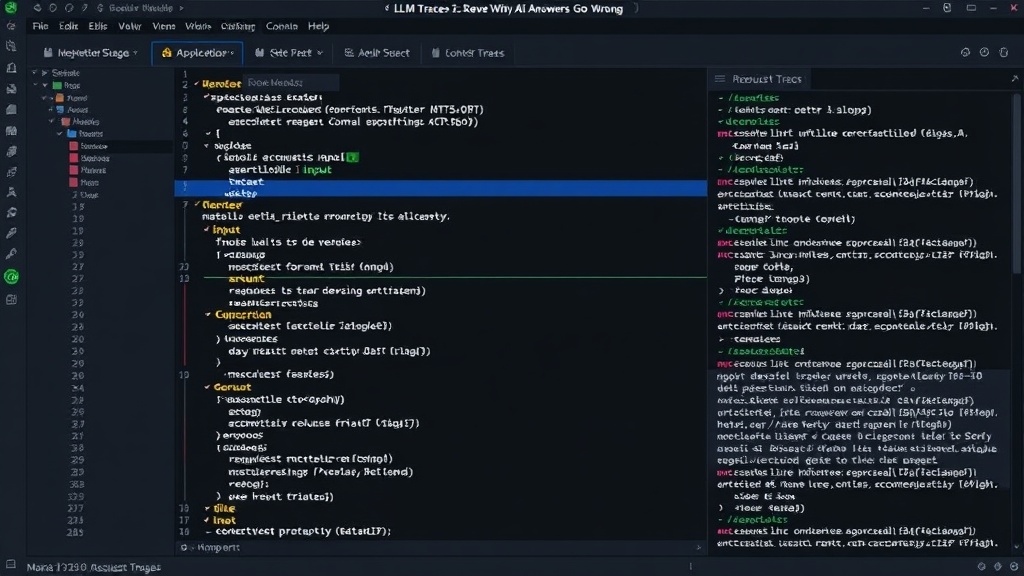Open the person icon in the left sidebar

click(11, 192)
